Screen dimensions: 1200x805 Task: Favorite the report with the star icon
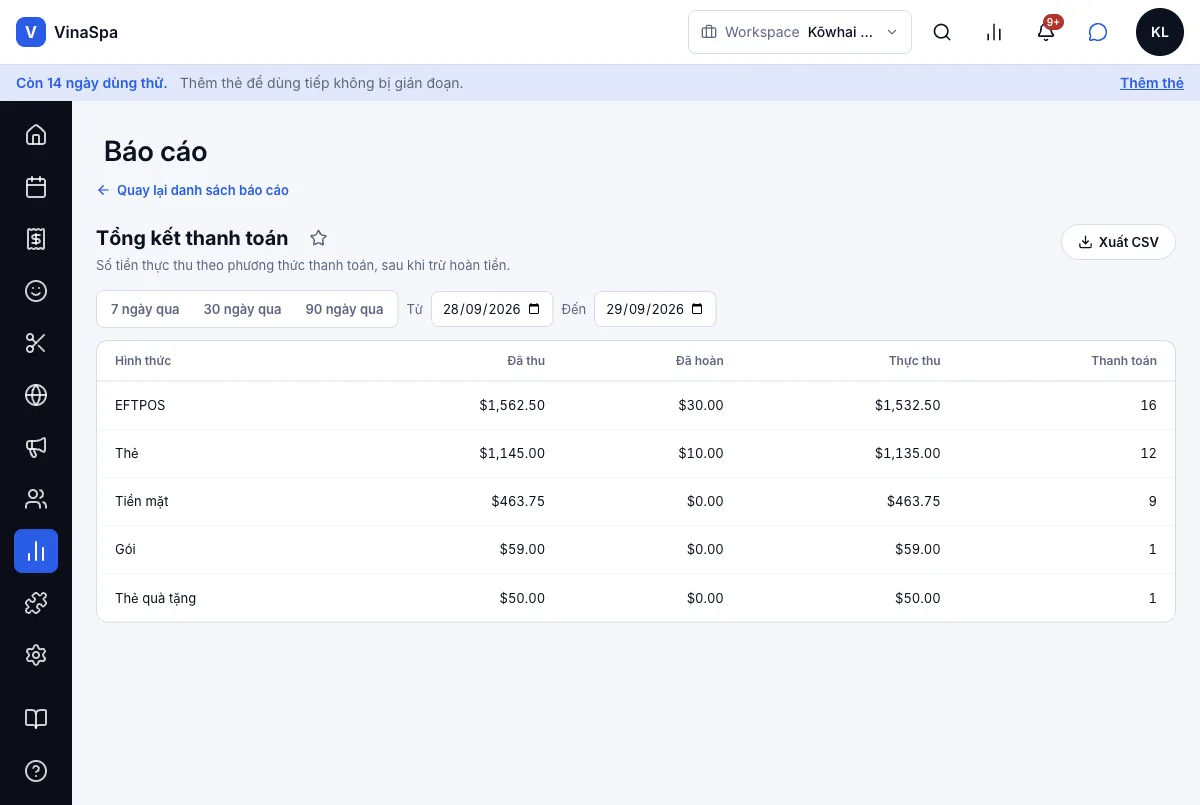318,238
